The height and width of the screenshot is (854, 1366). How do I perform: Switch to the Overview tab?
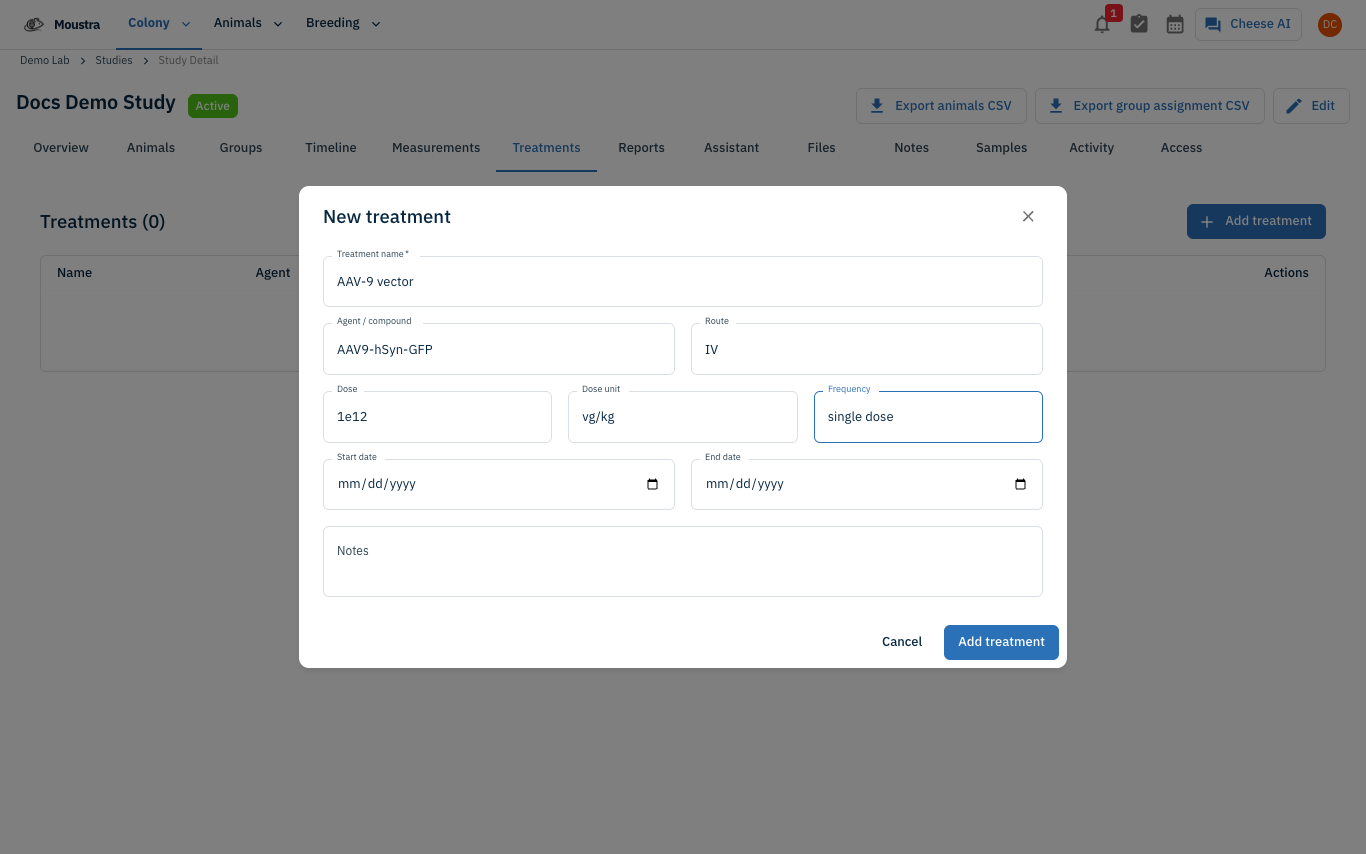pyautogui.click(x=61, y=148)
